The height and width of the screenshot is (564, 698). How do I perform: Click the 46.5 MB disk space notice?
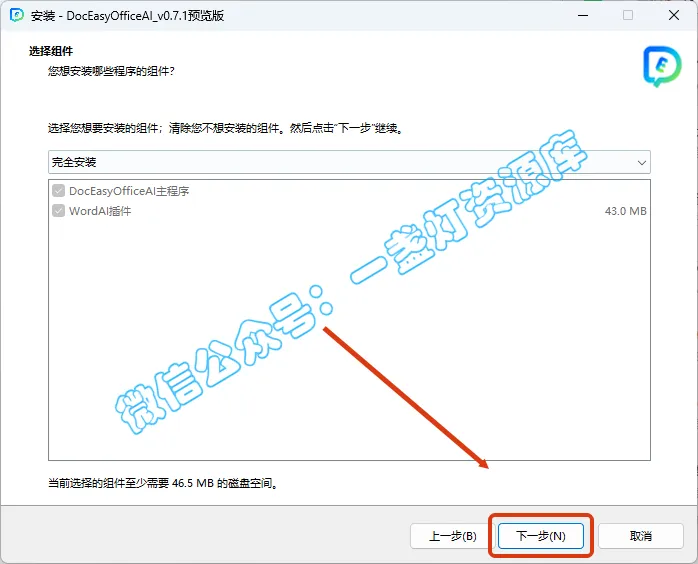pyautogui.click(x=163, y=483)
